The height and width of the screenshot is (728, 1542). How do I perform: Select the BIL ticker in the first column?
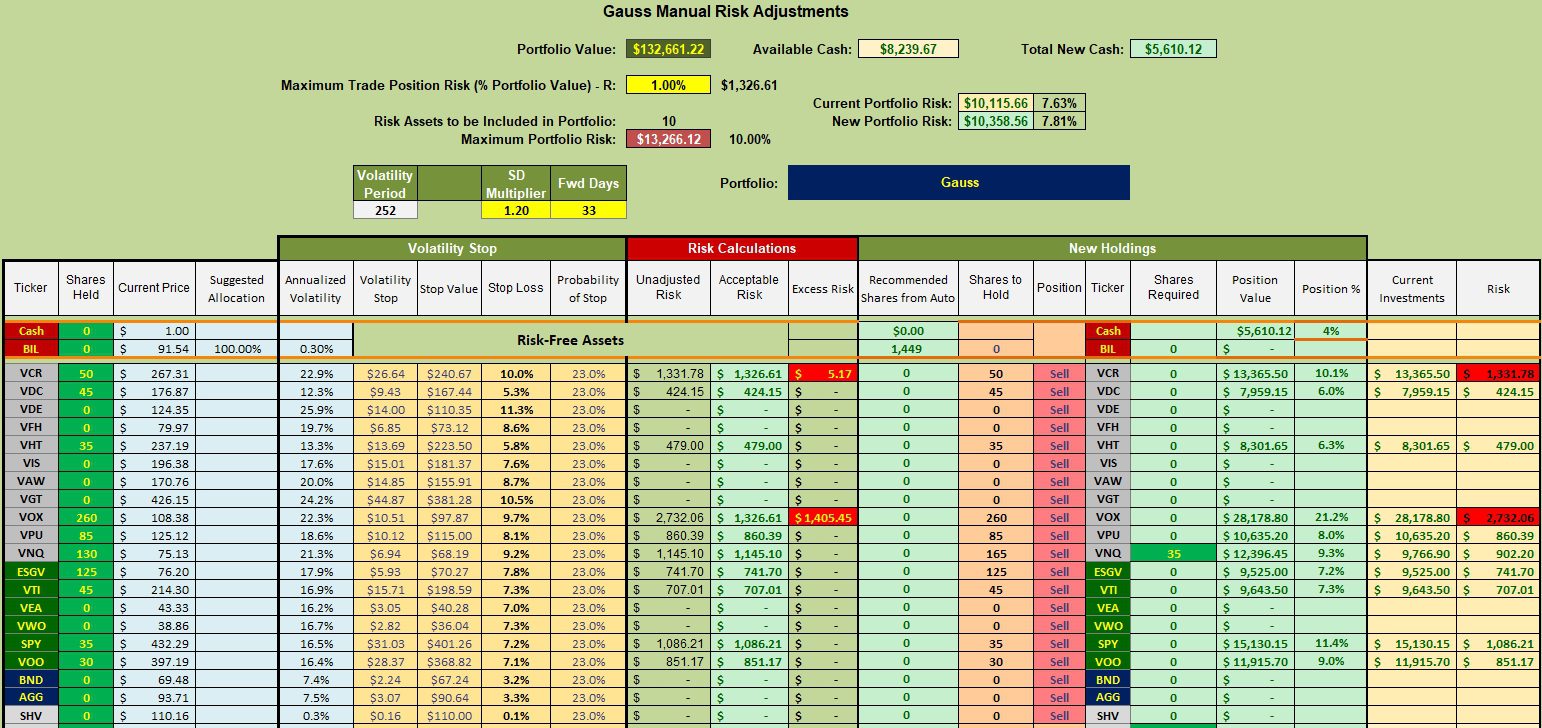point(31,349)
